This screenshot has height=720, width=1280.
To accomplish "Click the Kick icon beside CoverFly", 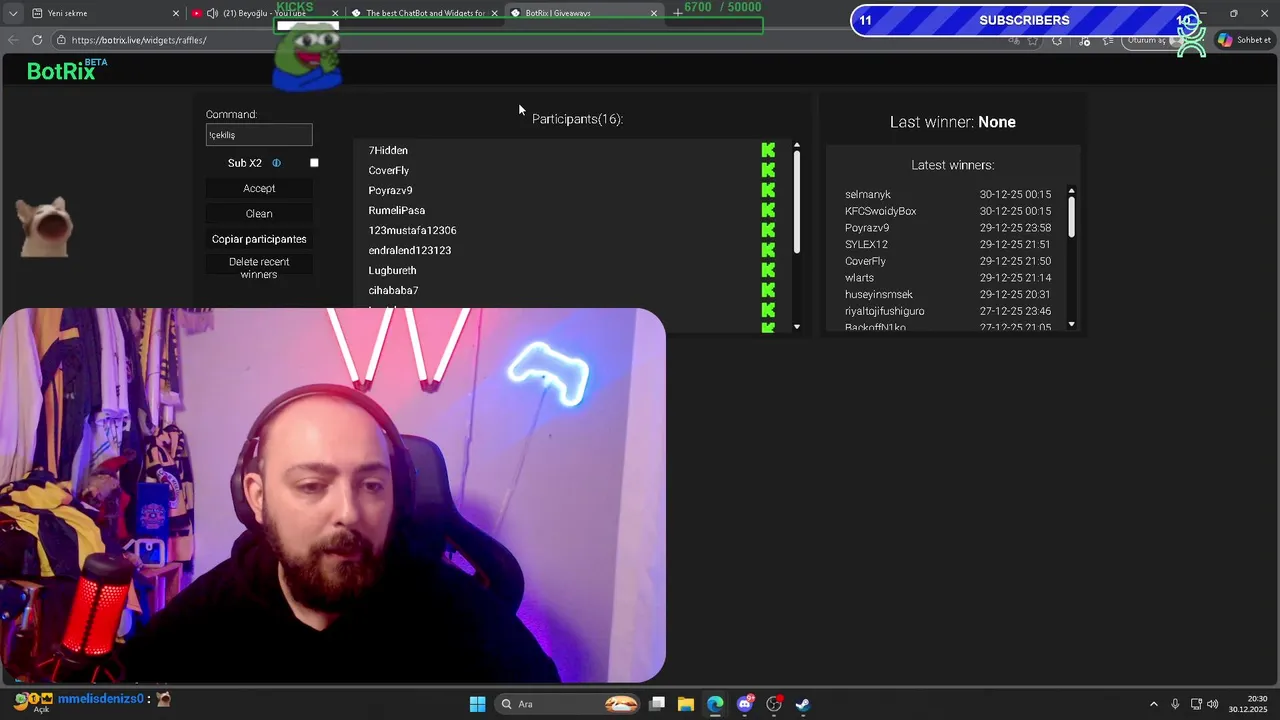I will pos(768,170).
